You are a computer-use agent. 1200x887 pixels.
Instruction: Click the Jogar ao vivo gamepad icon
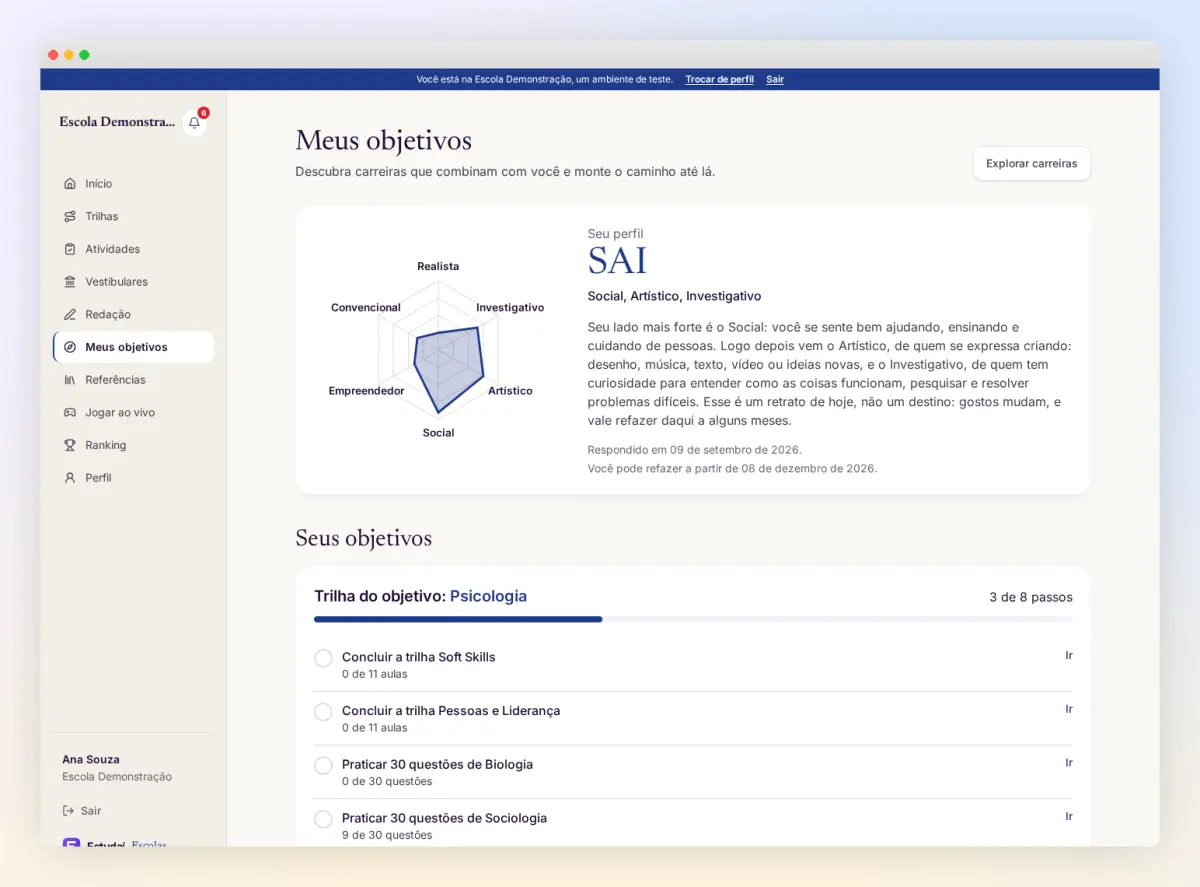click(70, 412)
